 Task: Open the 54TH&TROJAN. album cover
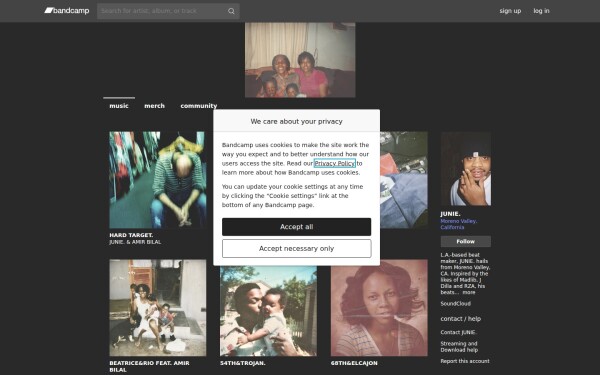268,311
